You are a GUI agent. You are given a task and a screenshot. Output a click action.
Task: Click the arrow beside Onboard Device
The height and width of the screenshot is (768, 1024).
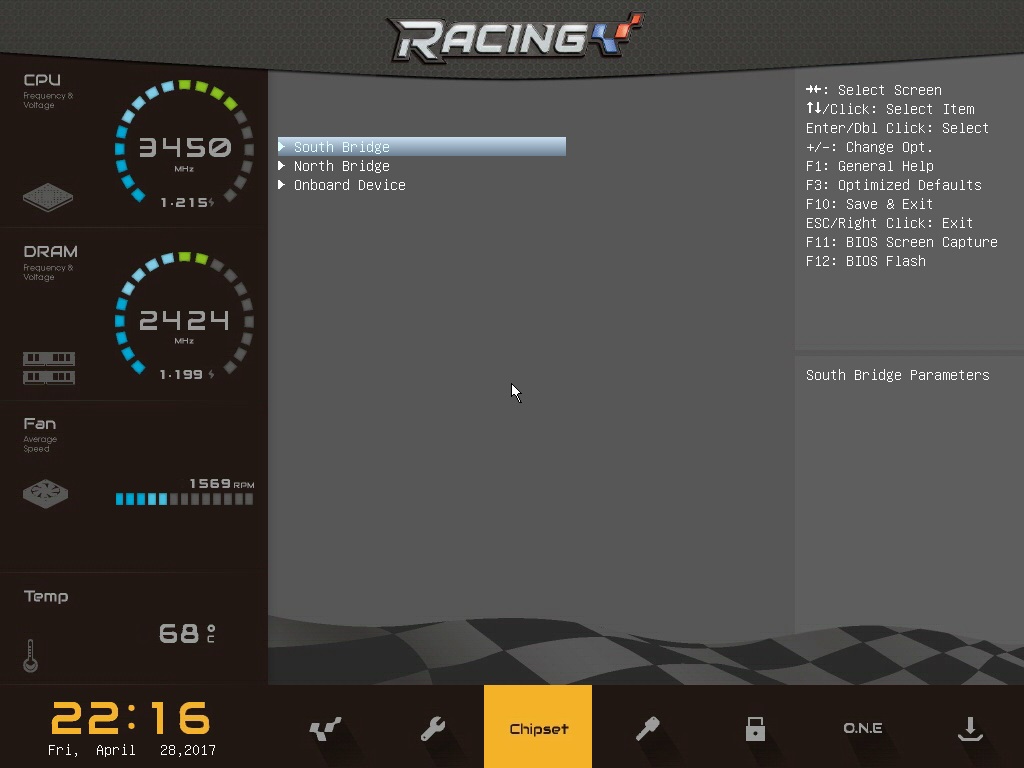tap(281, 184)
